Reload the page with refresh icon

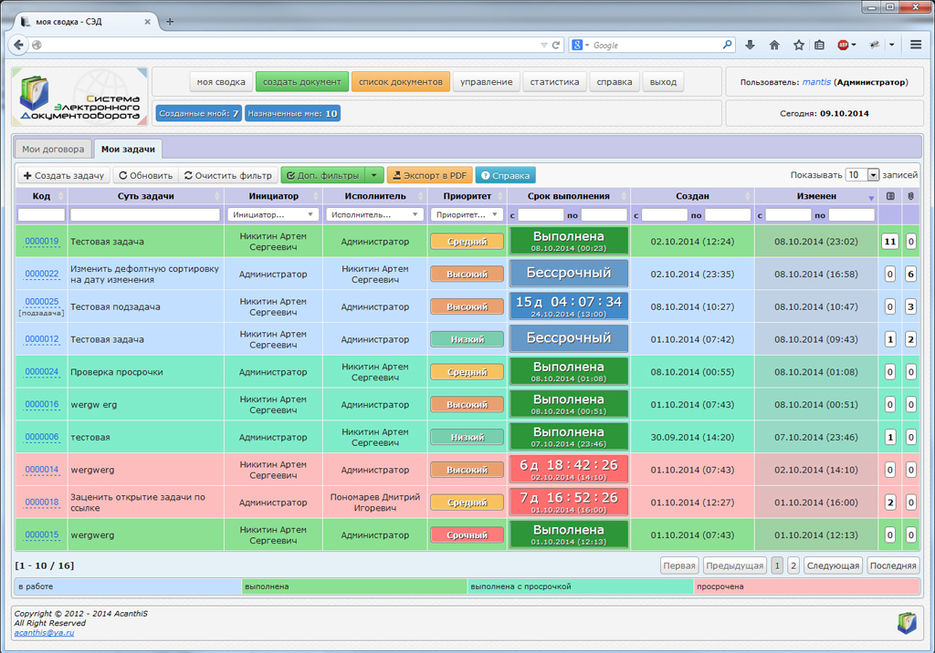(556, 45)
